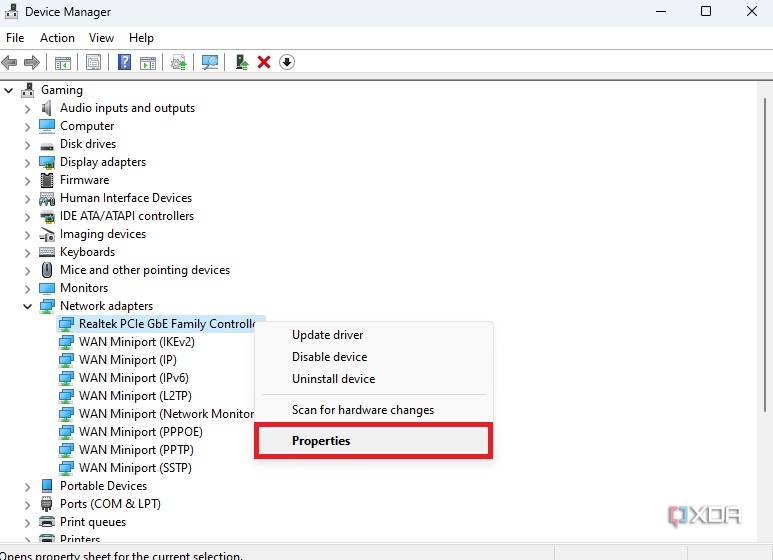
Task: Select WAN Miniport (IKEv2)
Action: point(137,342)
